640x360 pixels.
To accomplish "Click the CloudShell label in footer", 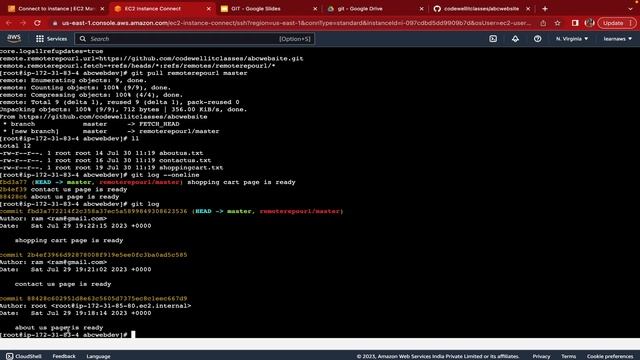I will (28, 356).
